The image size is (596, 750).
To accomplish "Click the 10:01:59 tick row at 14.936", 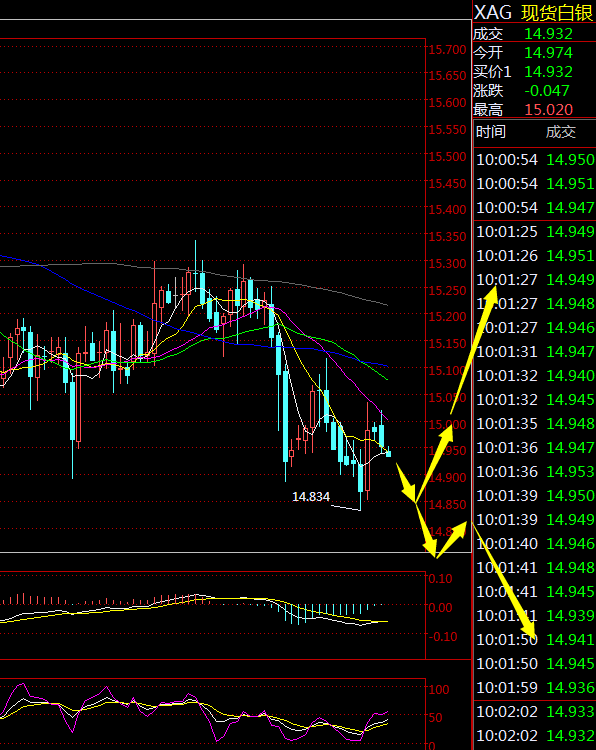I will point(535,688).
